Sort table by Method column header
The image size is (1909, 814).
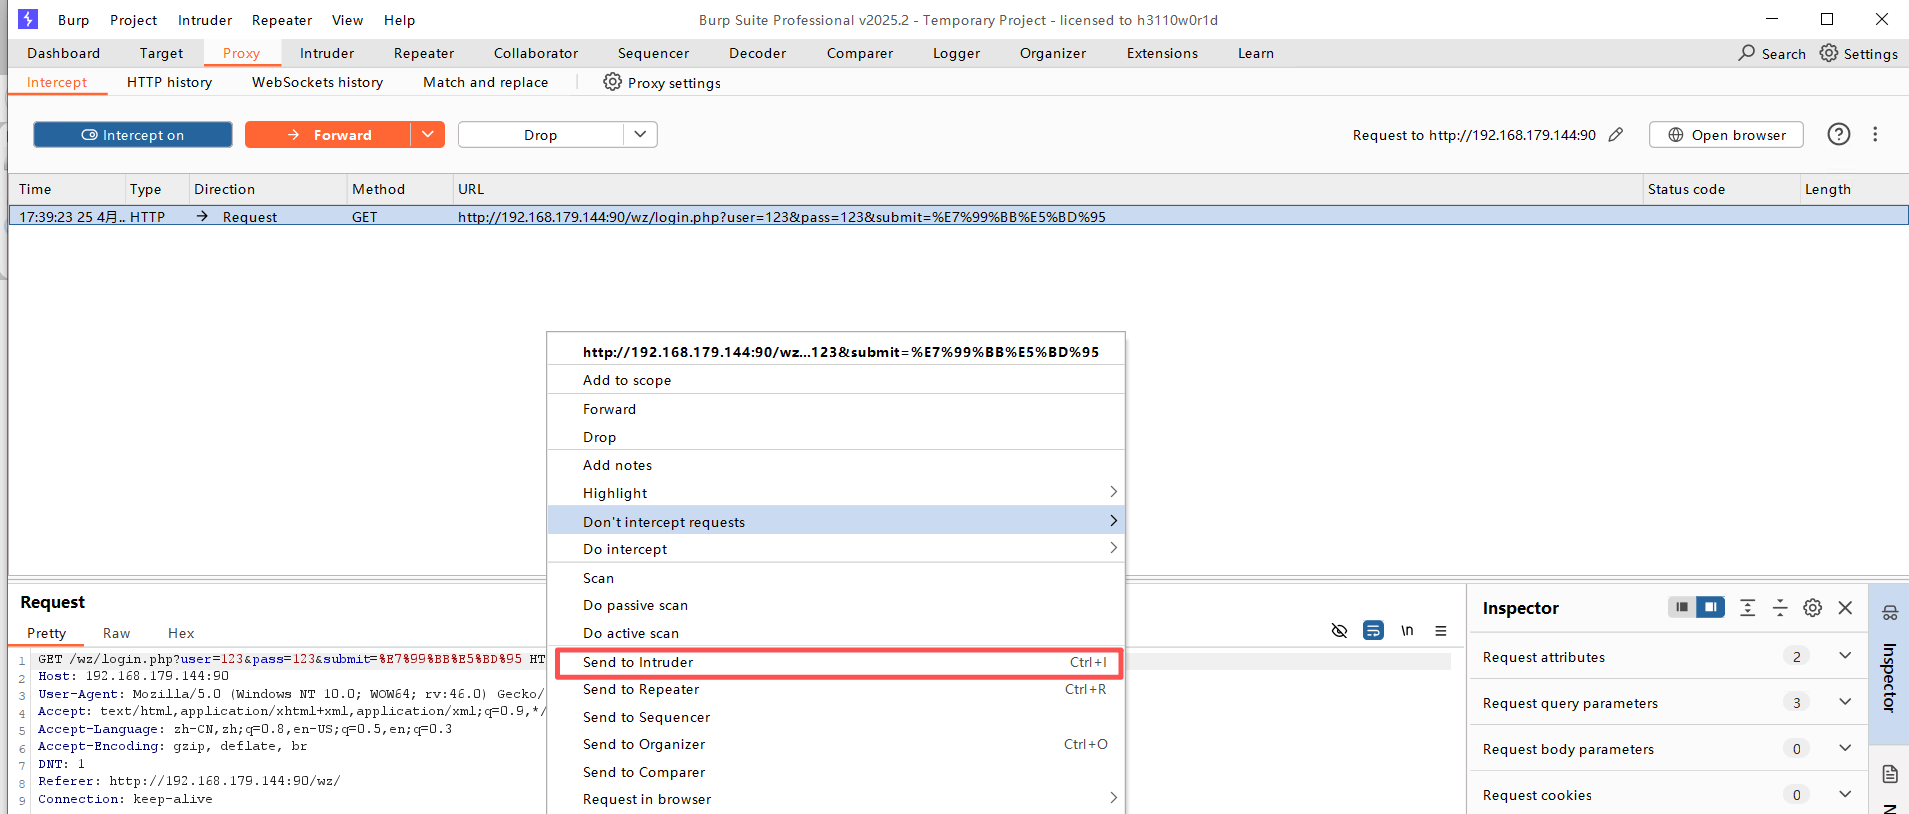tap(398, 189)
